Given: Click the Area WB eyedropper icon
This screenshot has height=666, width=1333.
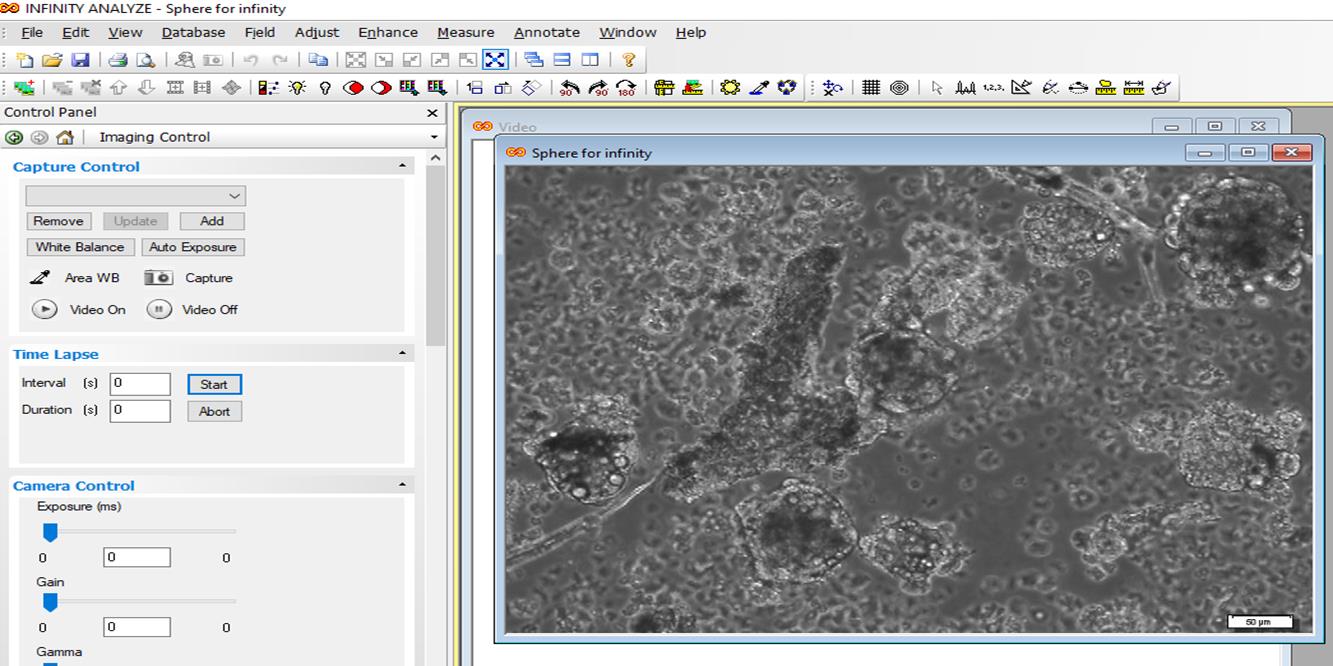Looking at the screenshot, I should pos(41,278).
